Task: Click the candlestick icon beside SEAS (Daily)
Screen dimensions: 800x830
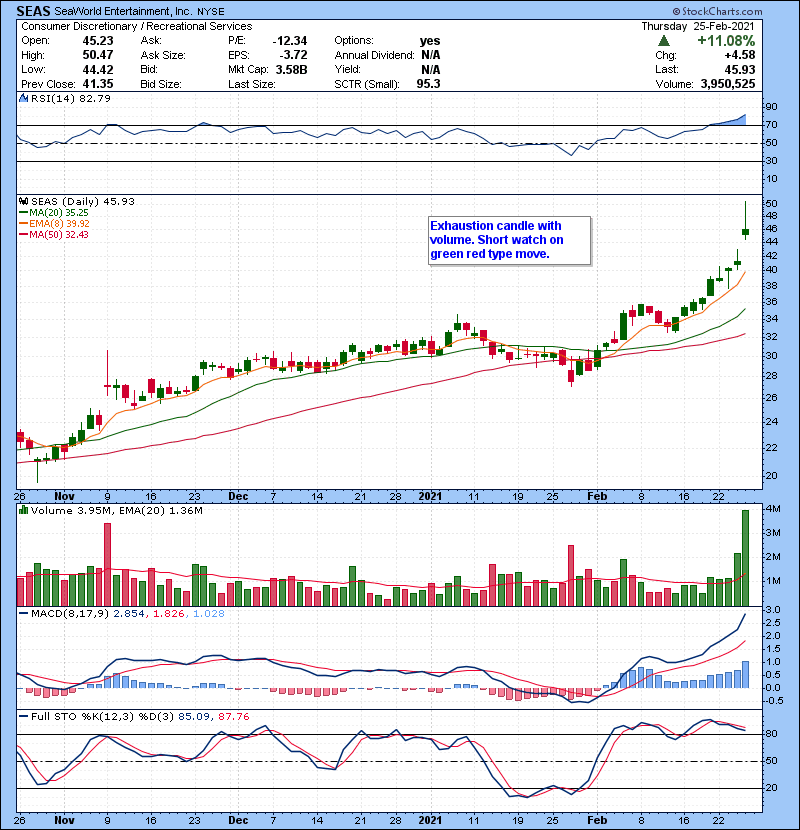Action: (24, 202)
